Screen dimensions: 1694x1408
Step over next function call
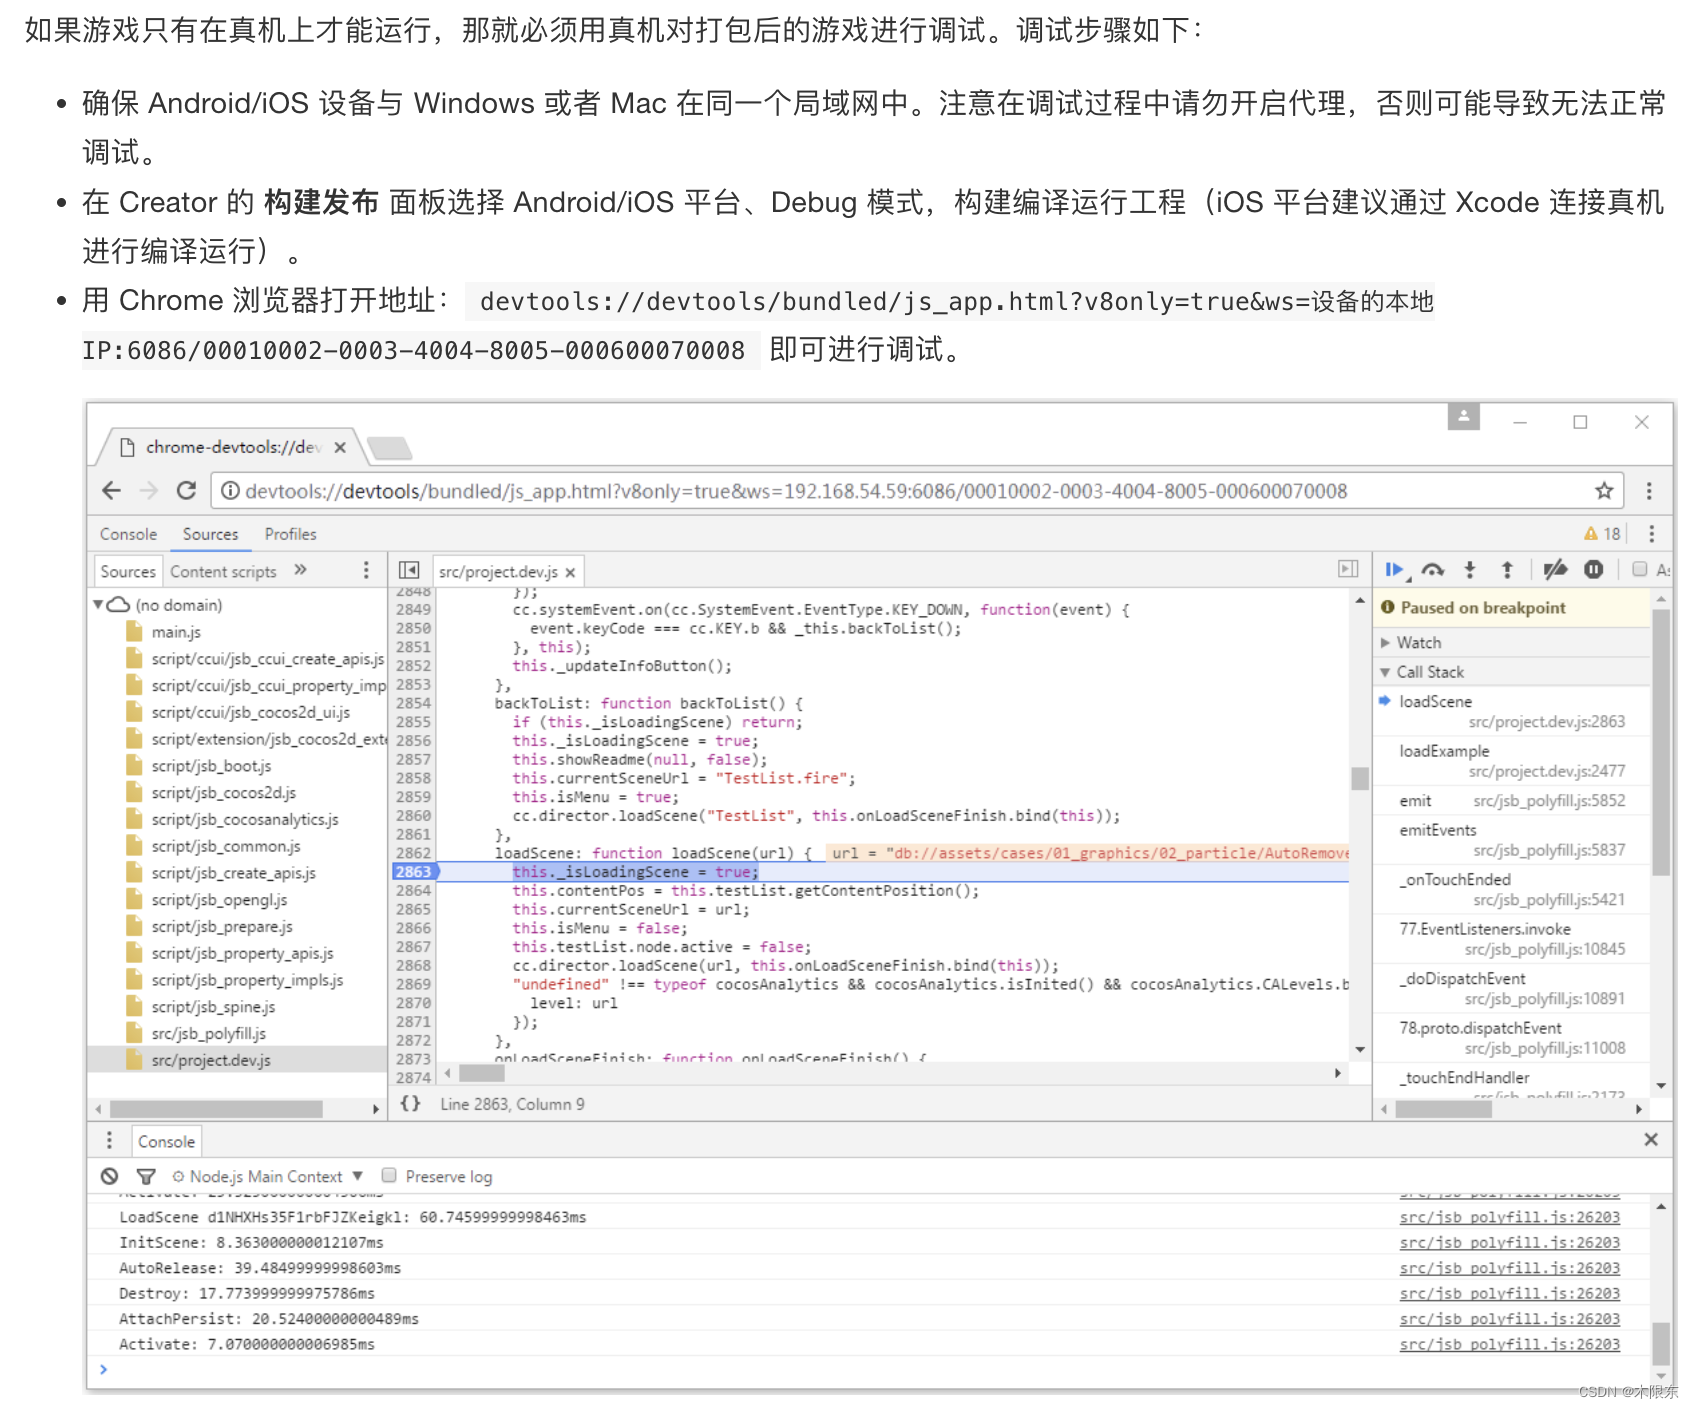coord(1433,570)
